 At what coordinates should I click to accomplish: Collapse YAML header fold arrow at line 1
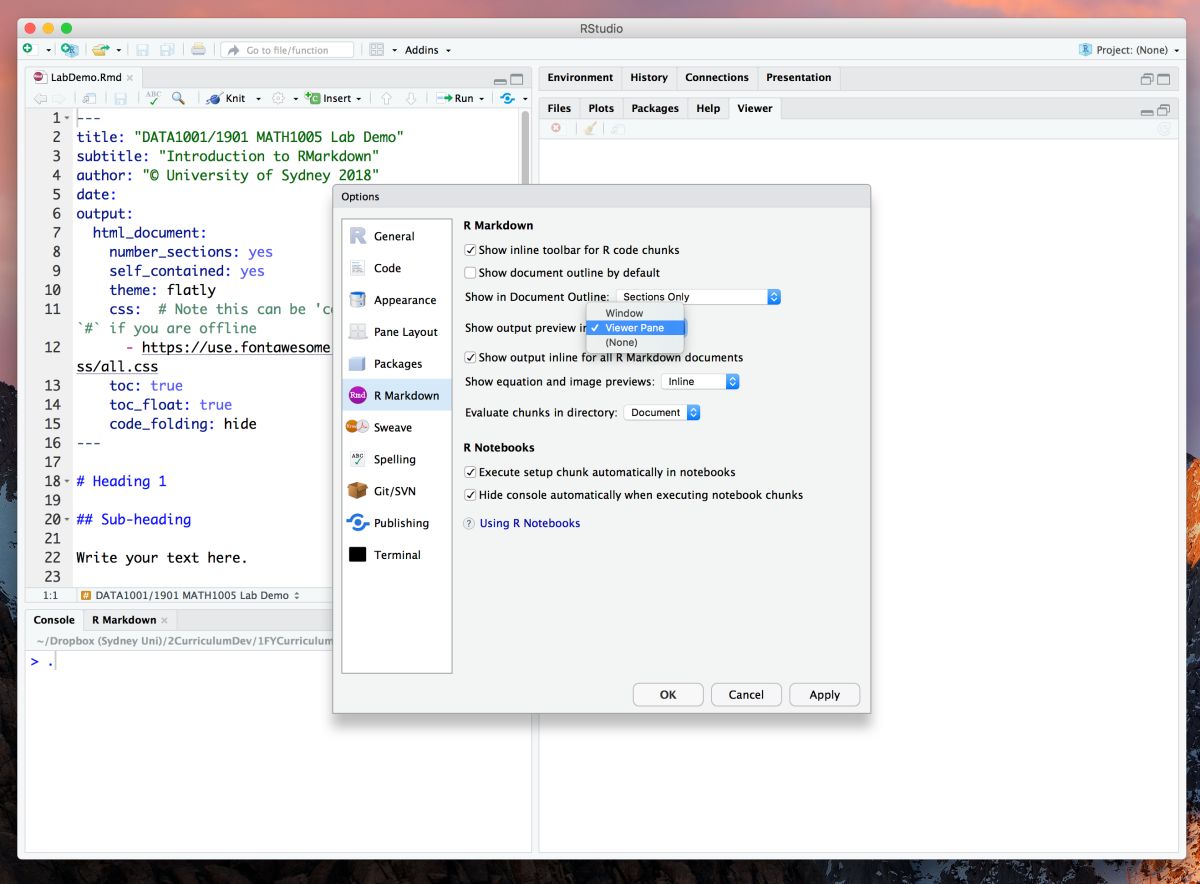coord(67,118)
